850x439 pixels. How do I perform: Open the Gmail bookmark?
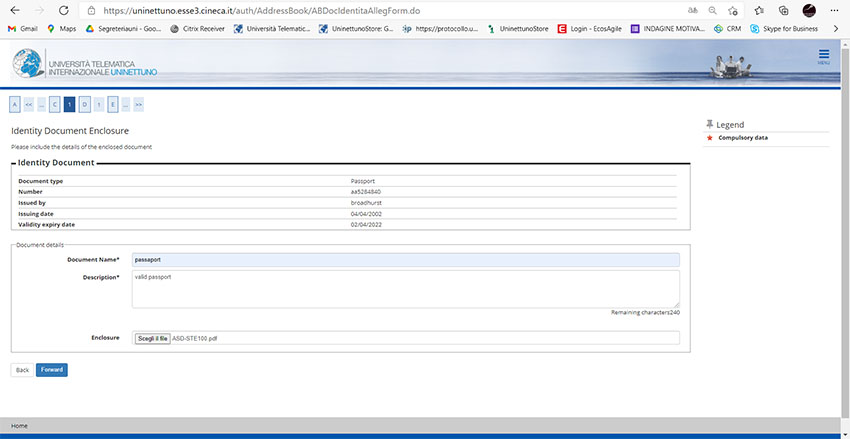(x=22, y=29)
